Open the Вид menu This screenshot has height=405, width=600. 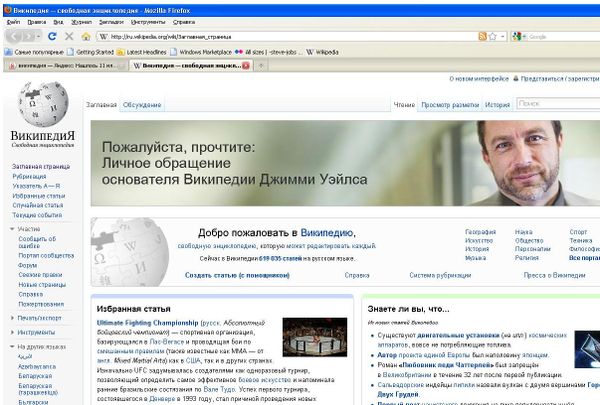point(59,22)
